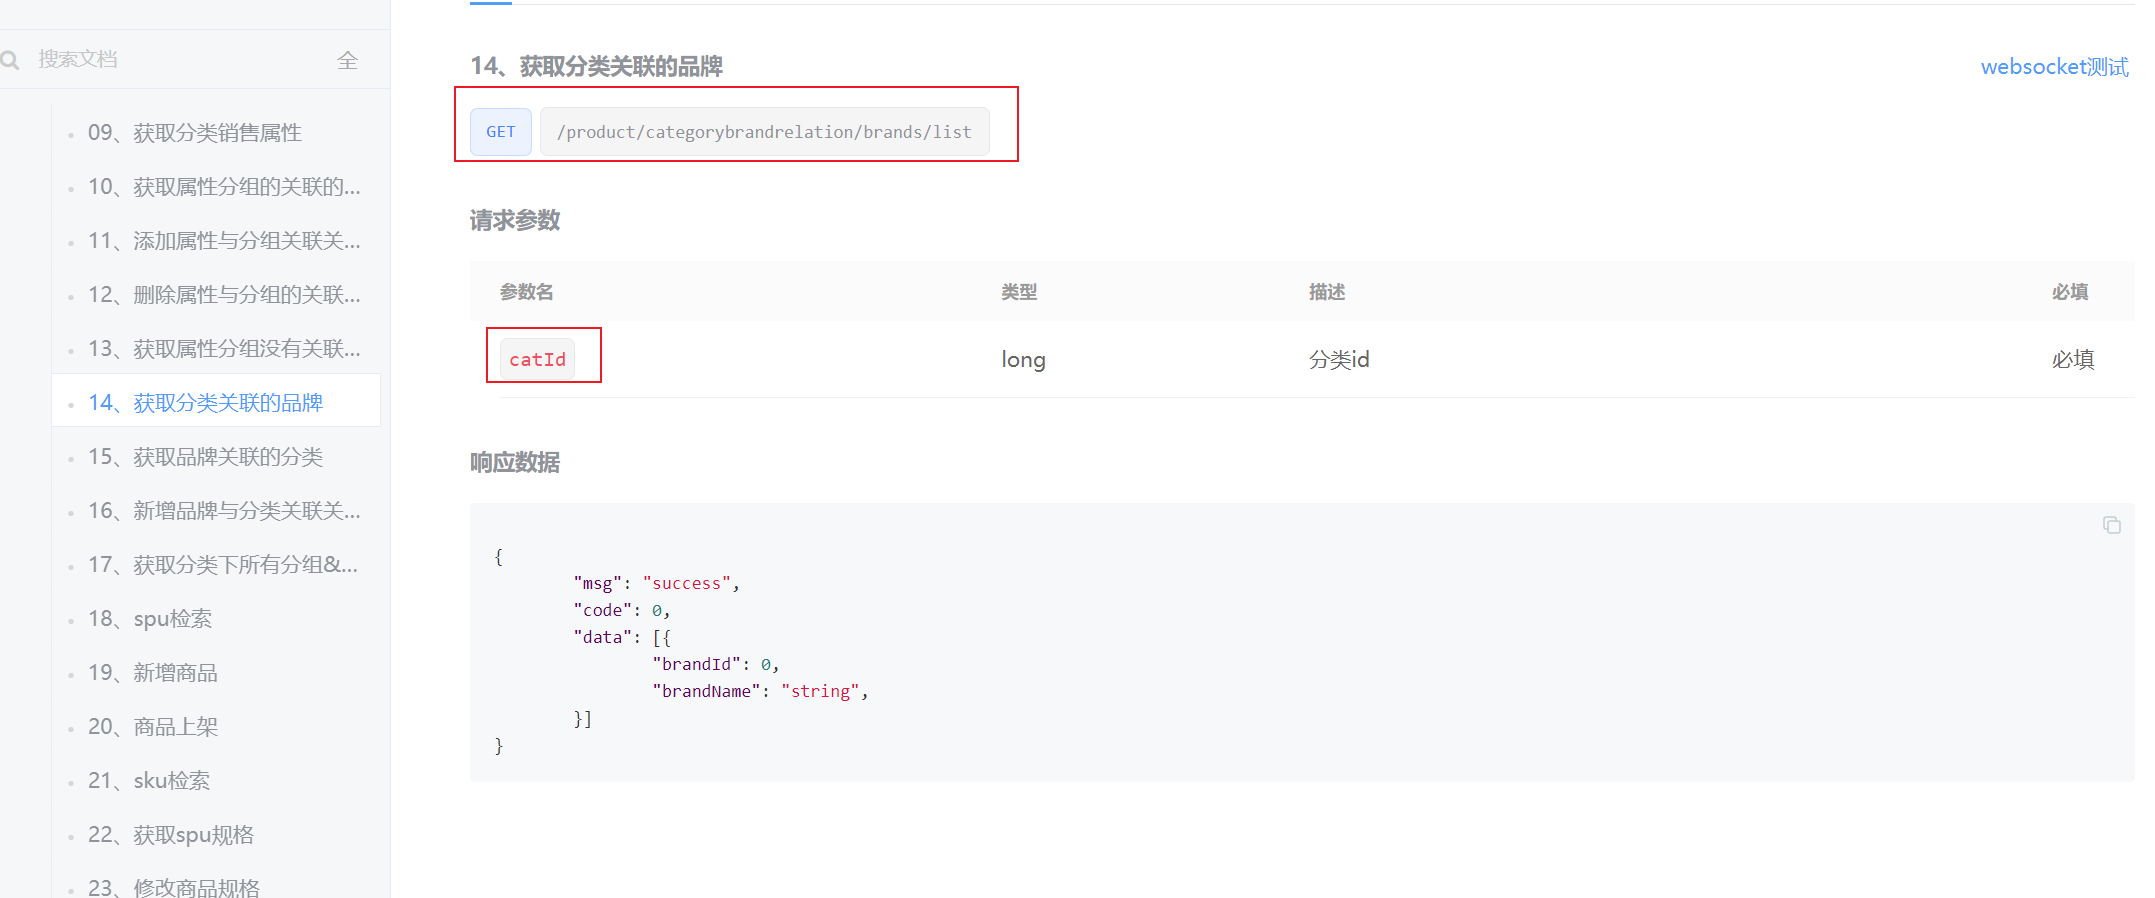Open 15、获取品牌关联的分类 entry
The image size is (2155, 898).
(x=205, y=457)
